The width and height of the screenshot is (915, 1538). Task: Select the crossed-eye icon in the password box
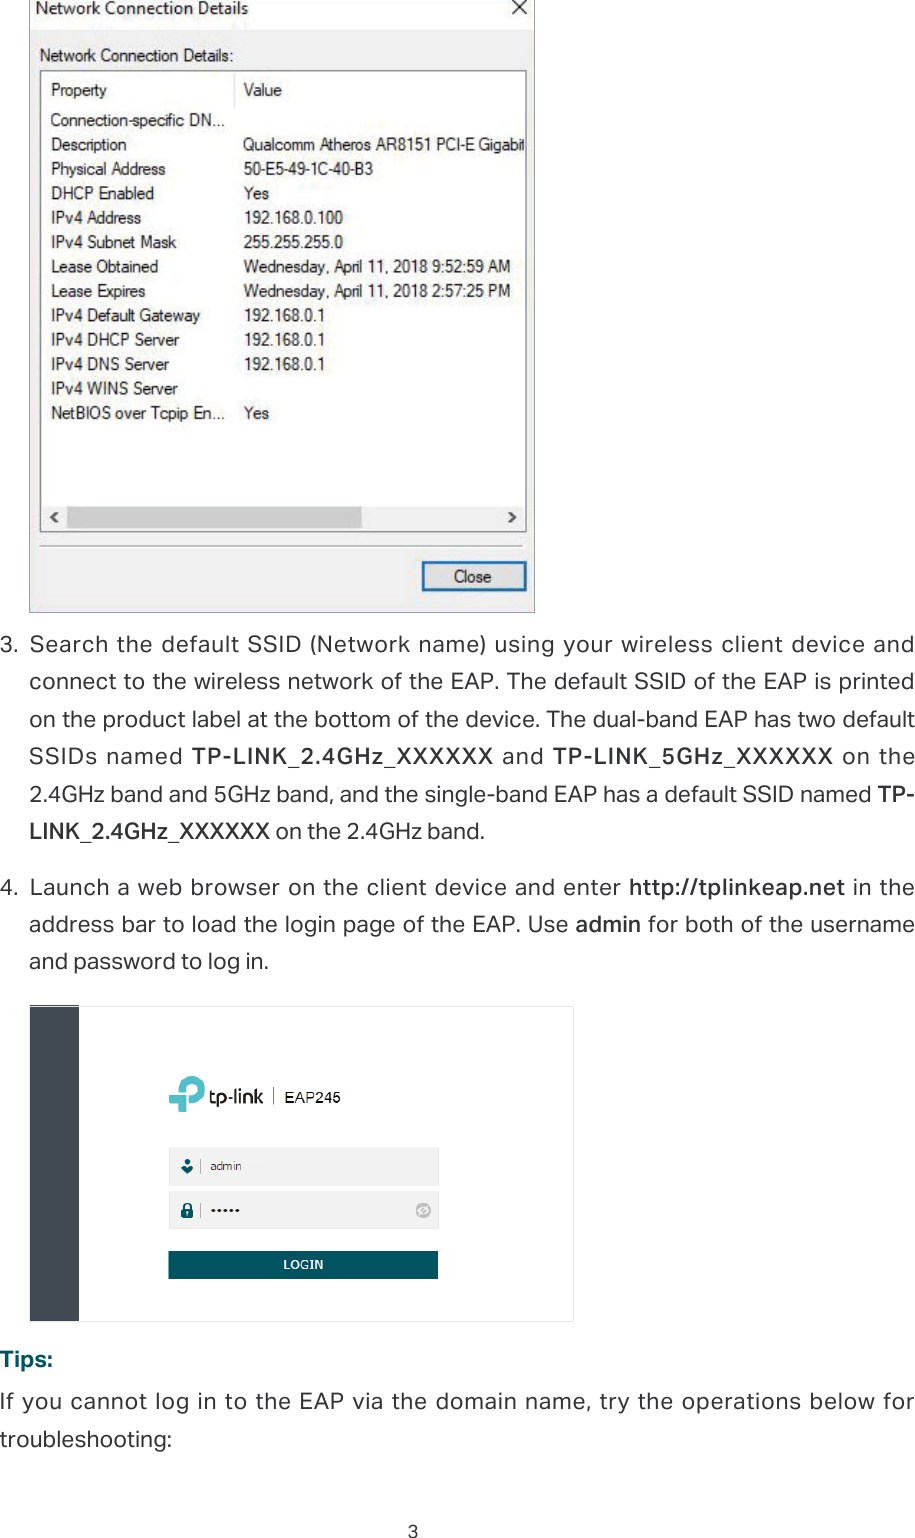point(421,1210)
